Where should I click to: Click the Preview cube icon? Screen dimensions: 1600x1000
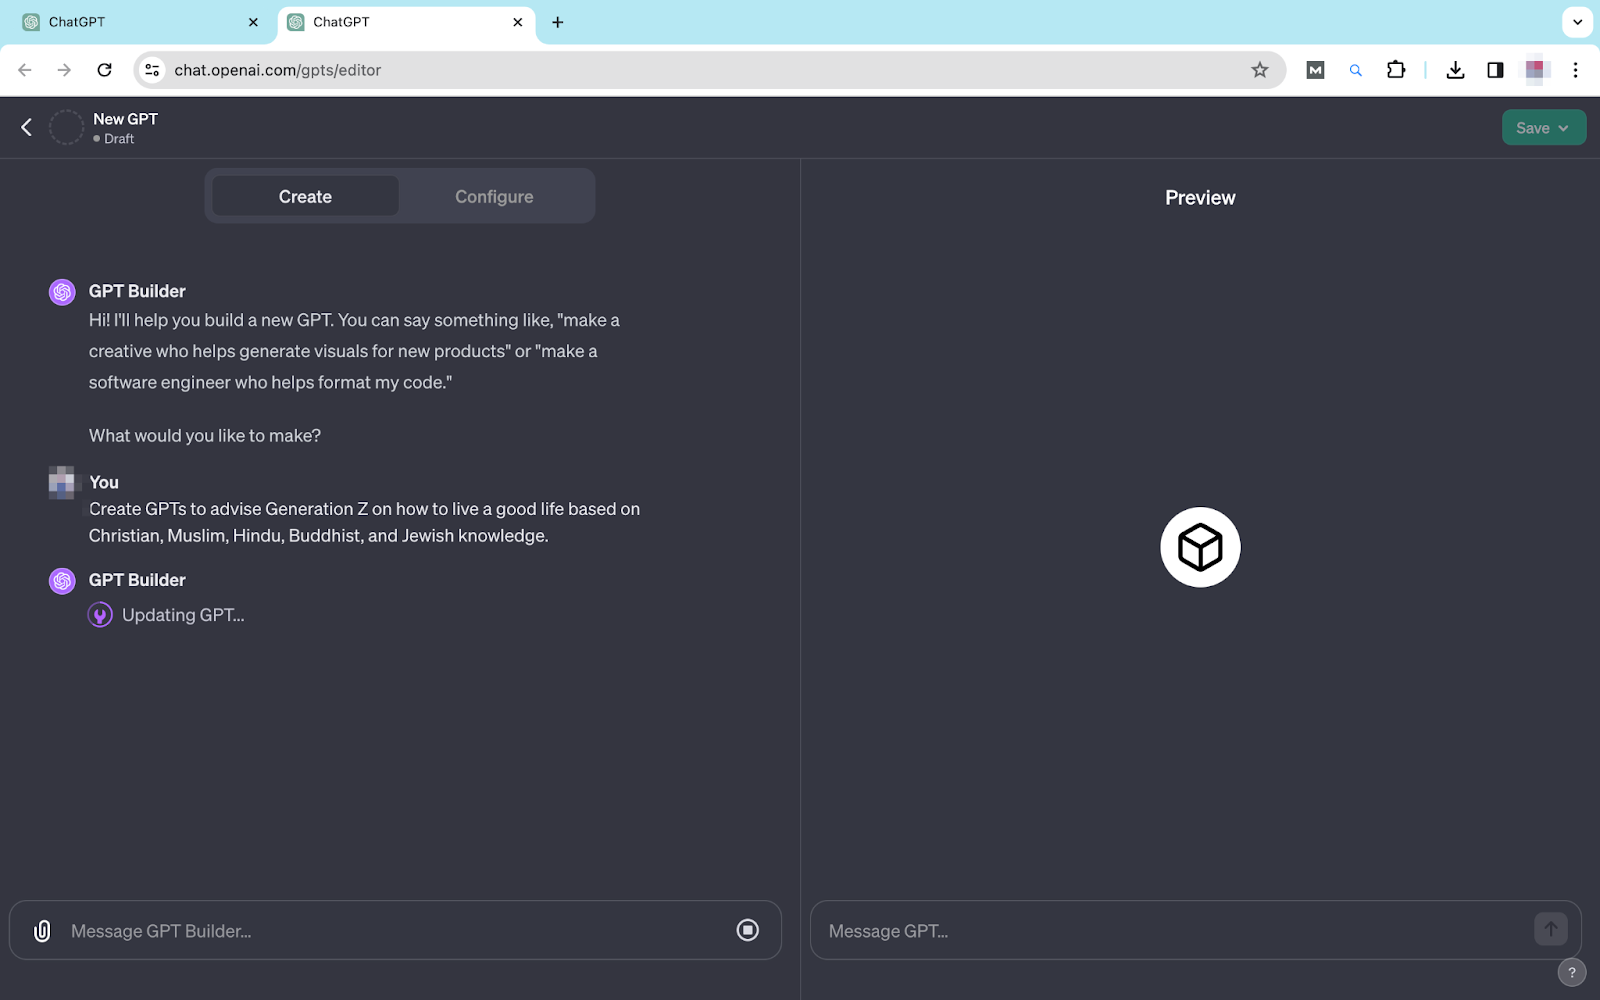(x=1200, y=547)
